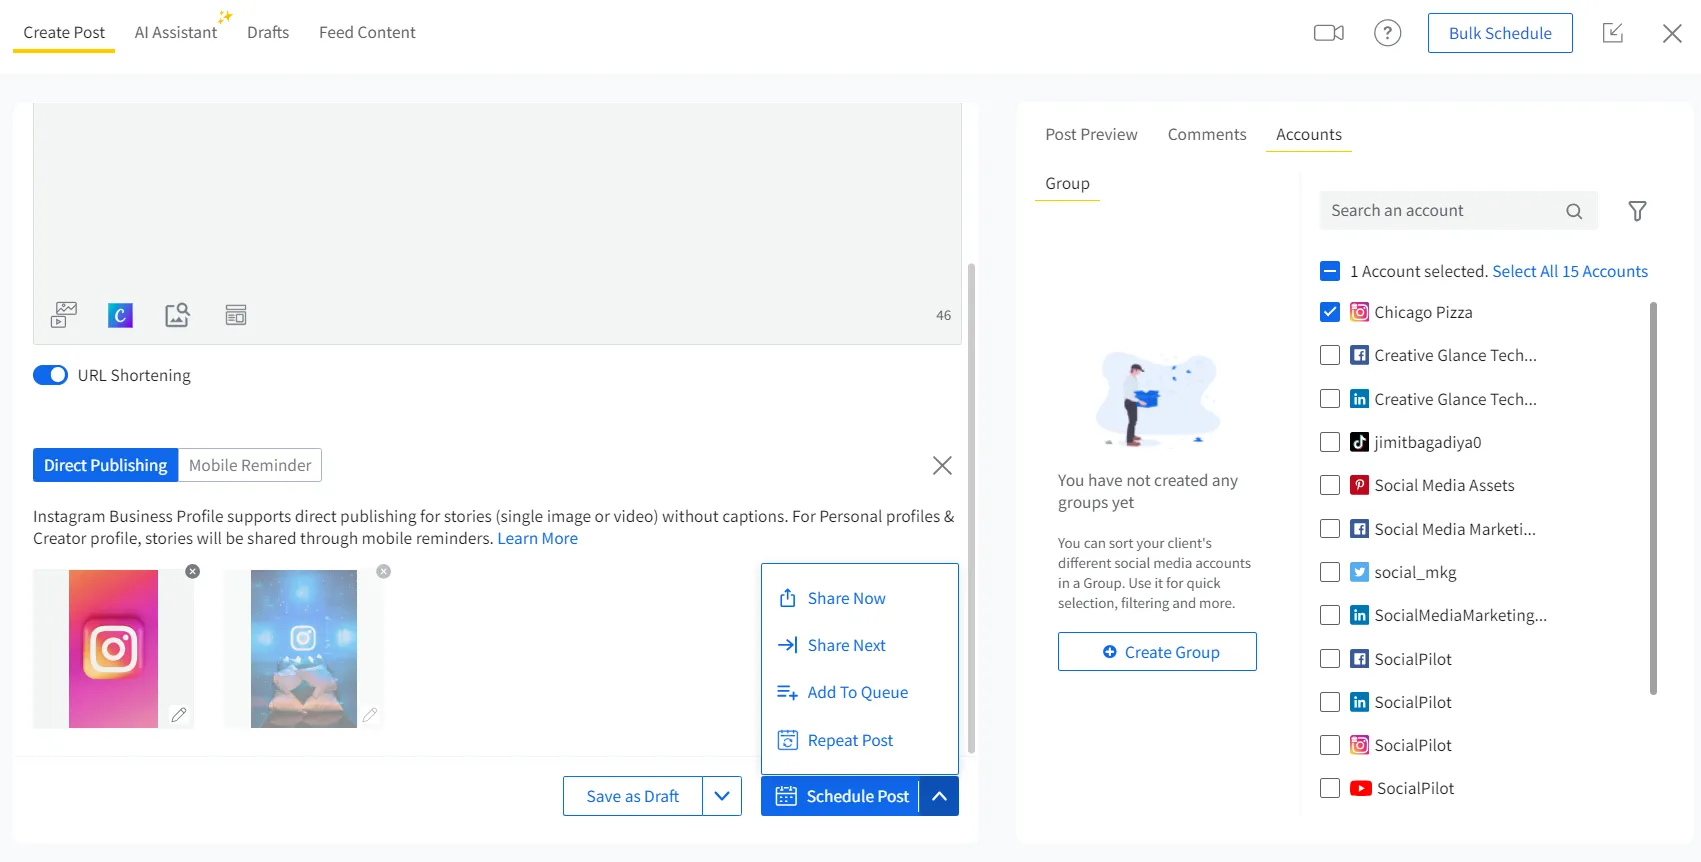Image resolution: width=1701 pixels, height=862 pixels.
Task: Edit the Instagram logo image with pencil
Action: tap(179, 714)
